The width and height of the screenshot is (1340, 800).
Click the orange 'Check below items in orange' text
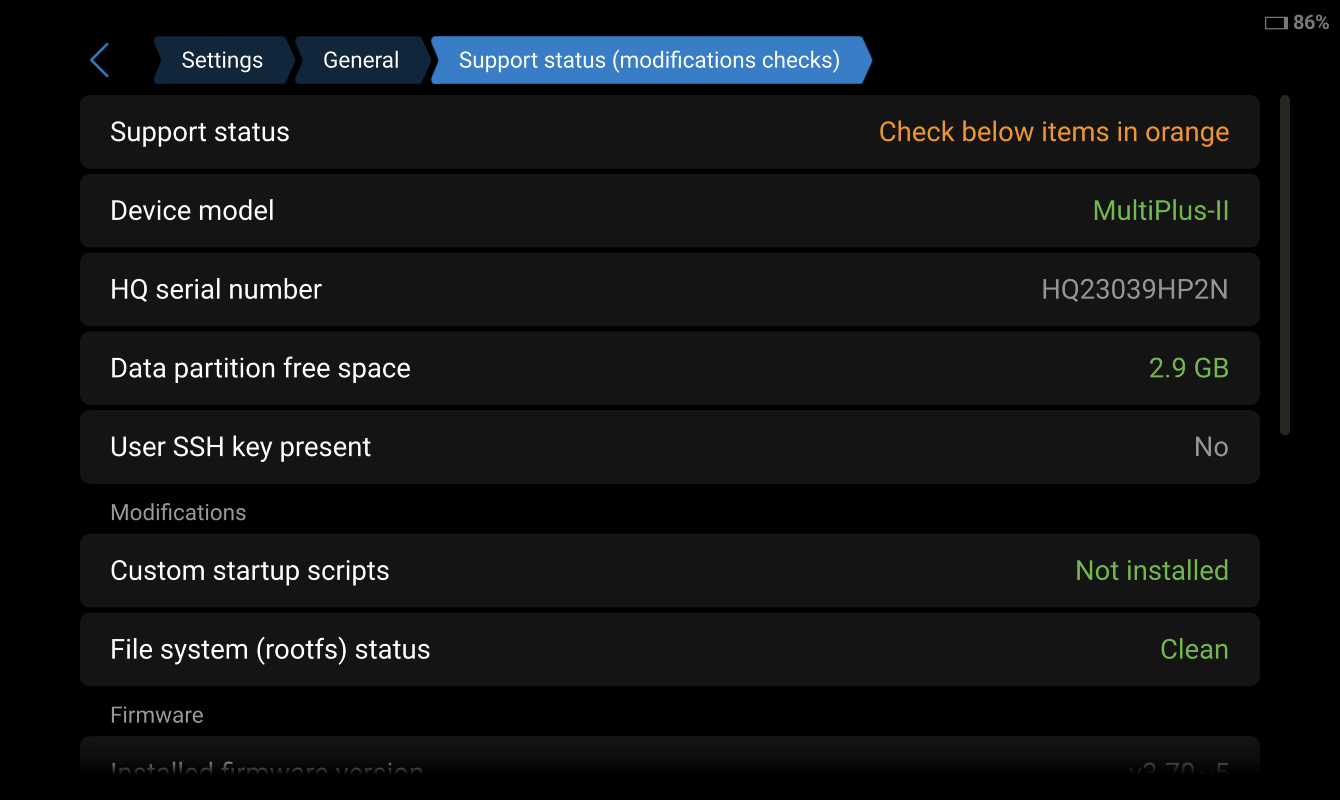point(1053,132)
